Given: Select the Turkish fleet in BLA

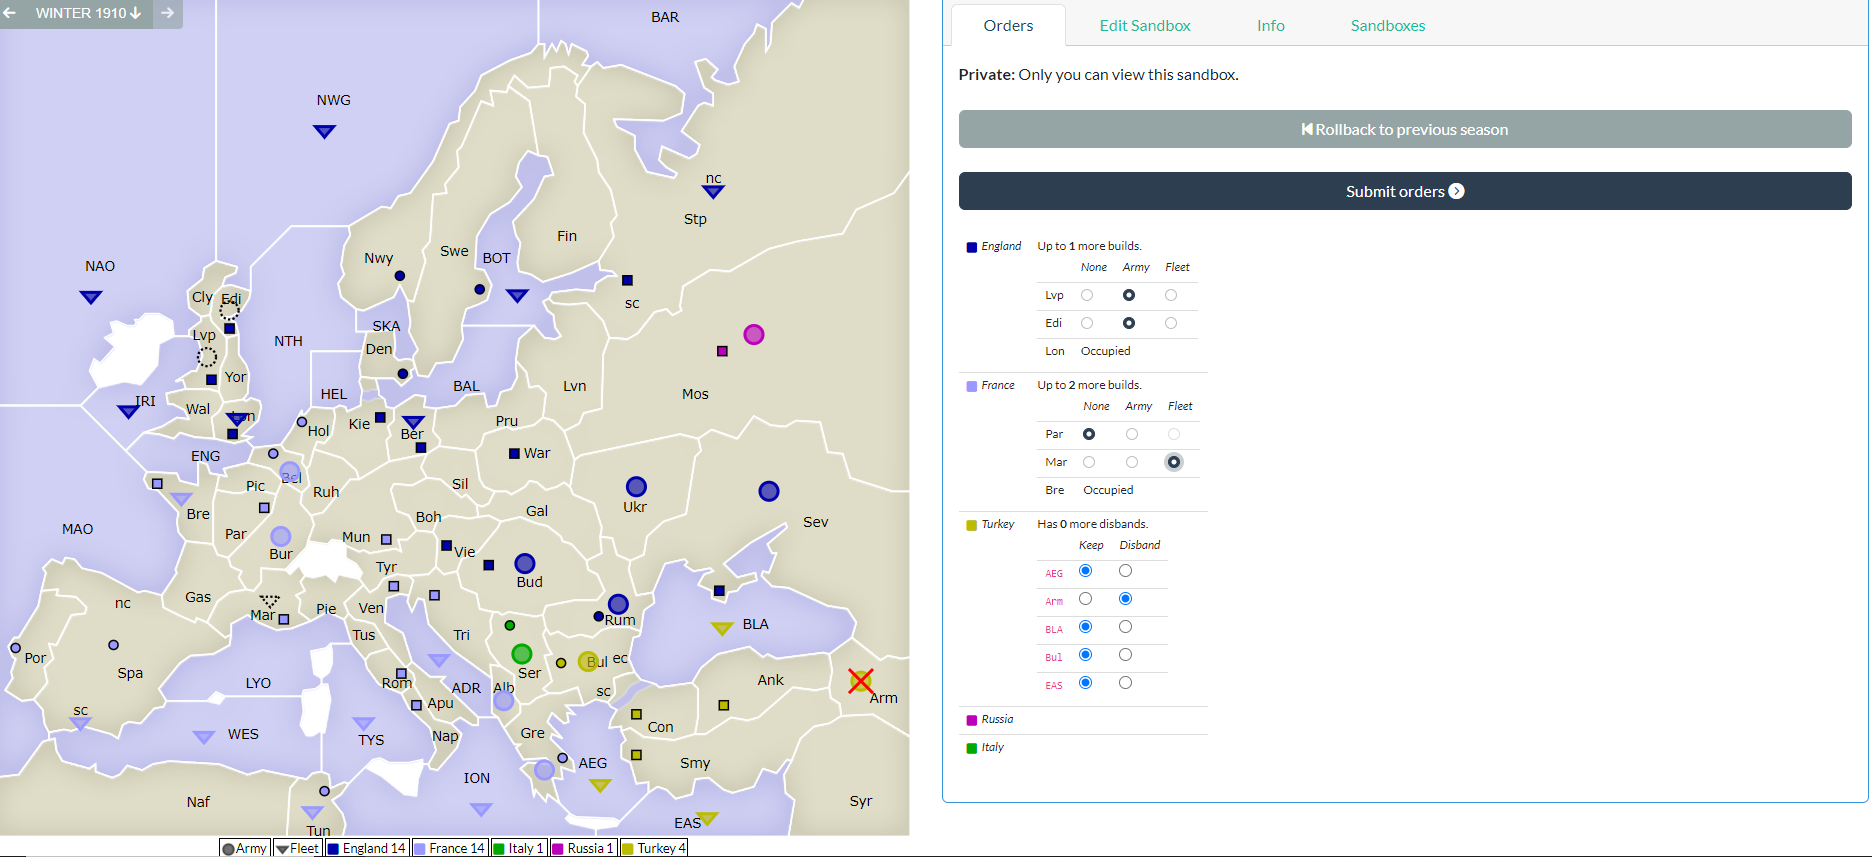Looking at the screenshot, I should [x=722, y=628].
